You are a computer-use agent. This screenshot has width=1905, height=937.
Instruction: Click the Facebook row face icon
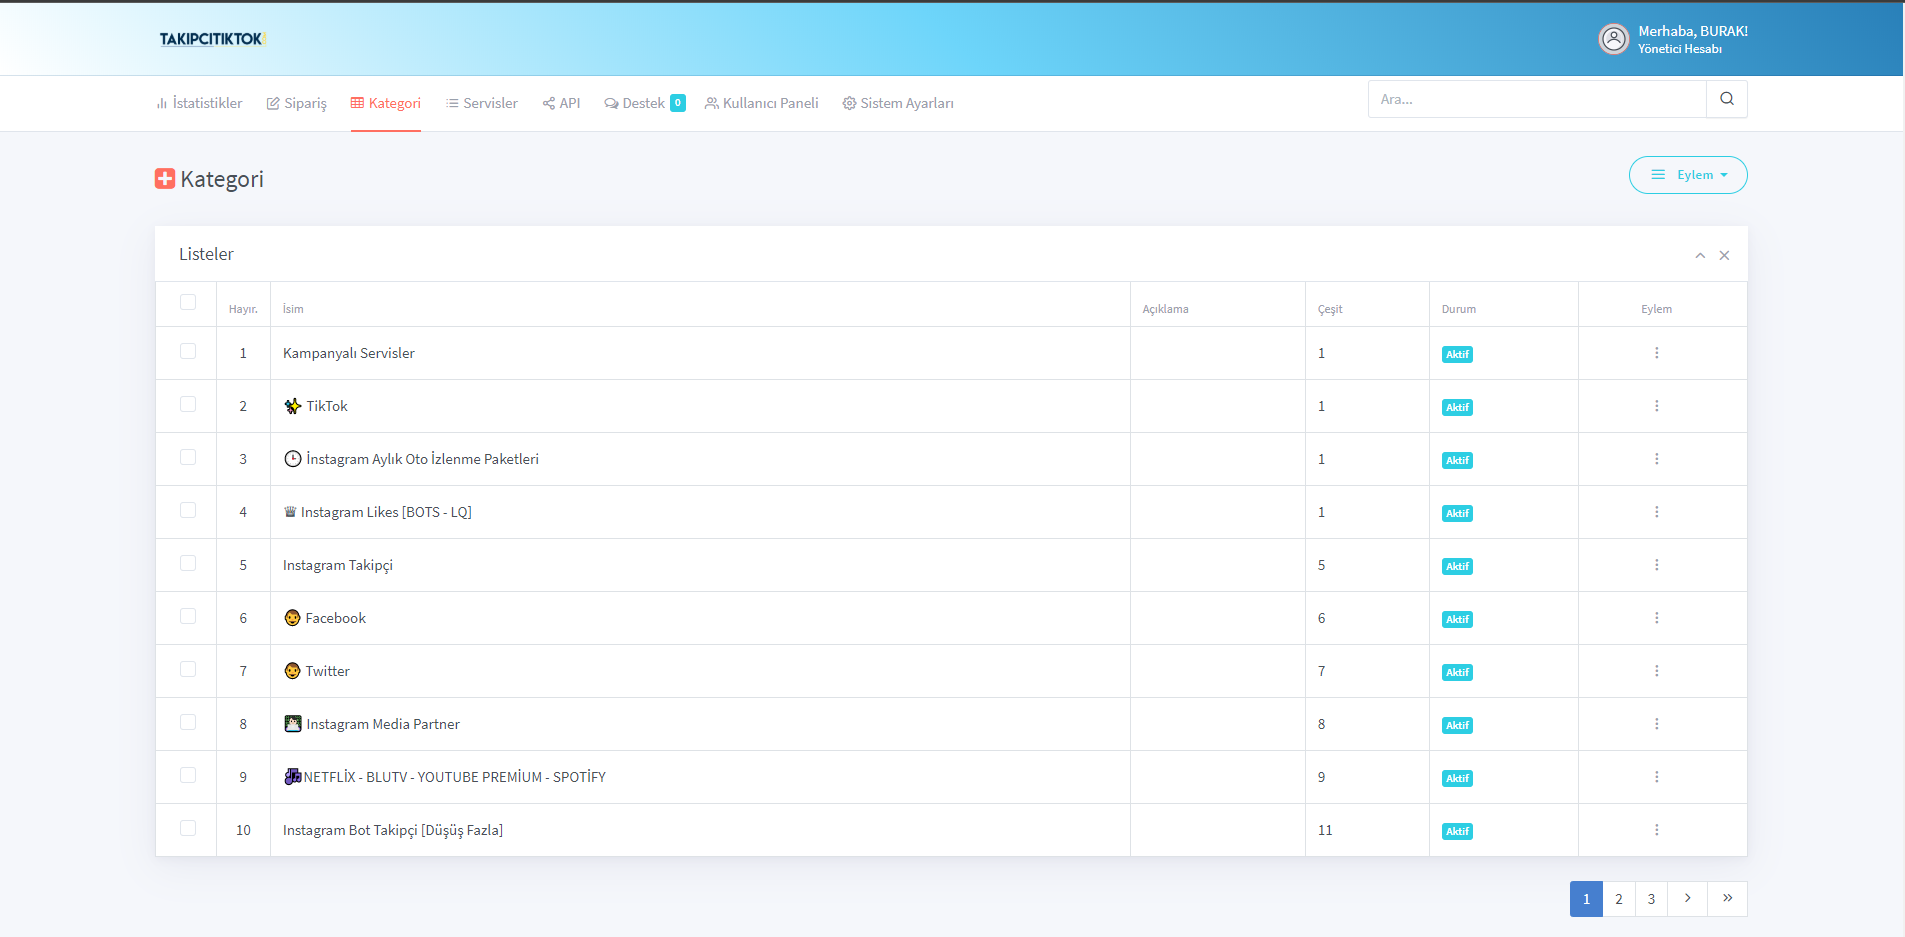[292, 618]
